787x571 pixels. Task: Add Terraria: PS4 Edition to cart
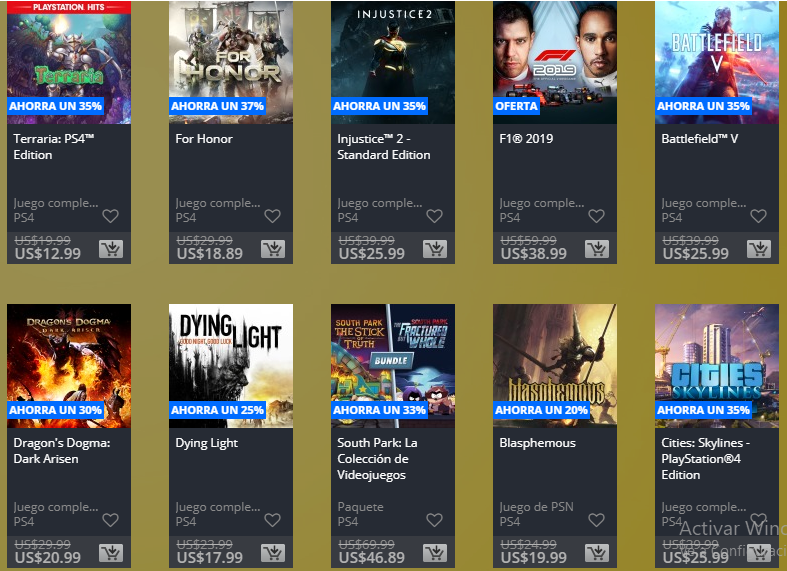[x=111, y=249]
